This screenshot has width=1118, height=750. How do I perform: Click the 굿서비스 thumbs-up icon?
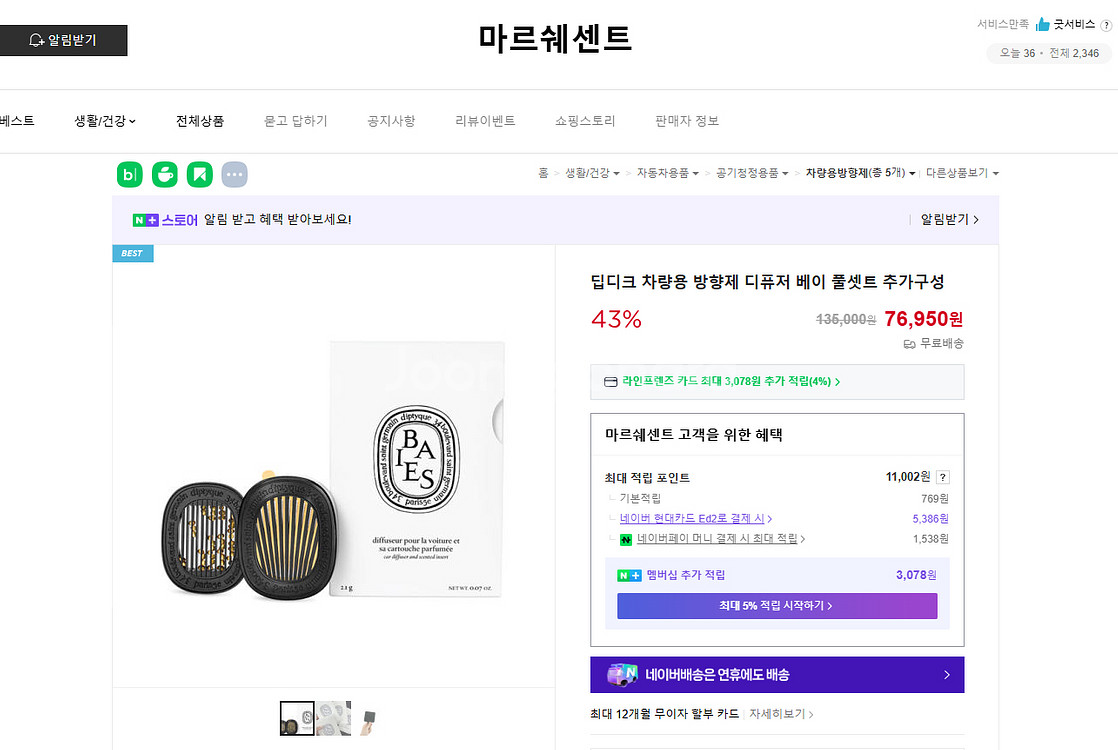tap(1043, 24)
